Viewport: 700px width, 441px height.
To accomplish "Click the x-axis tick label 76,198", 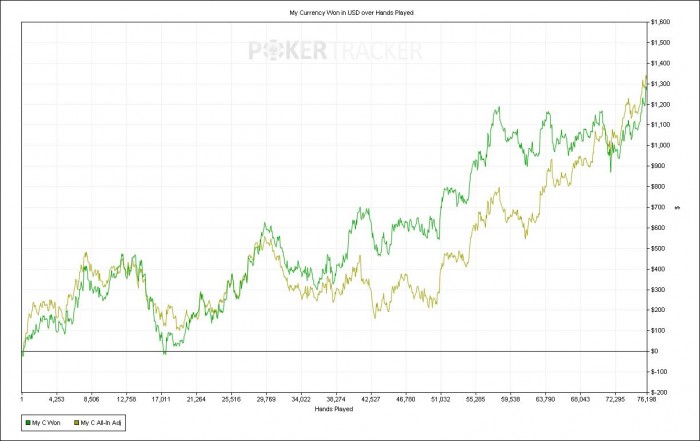I will [646, 399].
